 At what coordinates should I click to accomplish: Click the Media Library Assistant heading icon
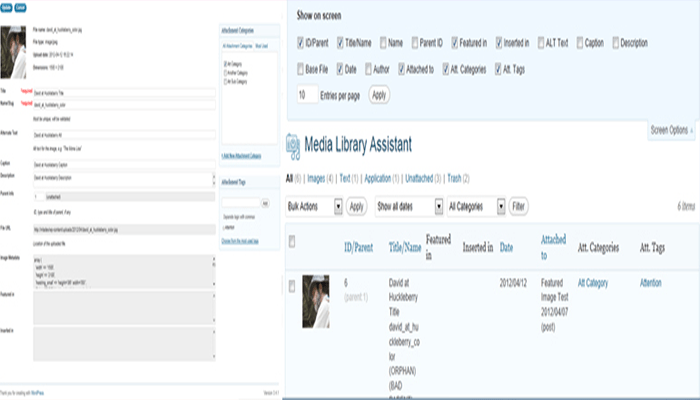pos(293,146)
